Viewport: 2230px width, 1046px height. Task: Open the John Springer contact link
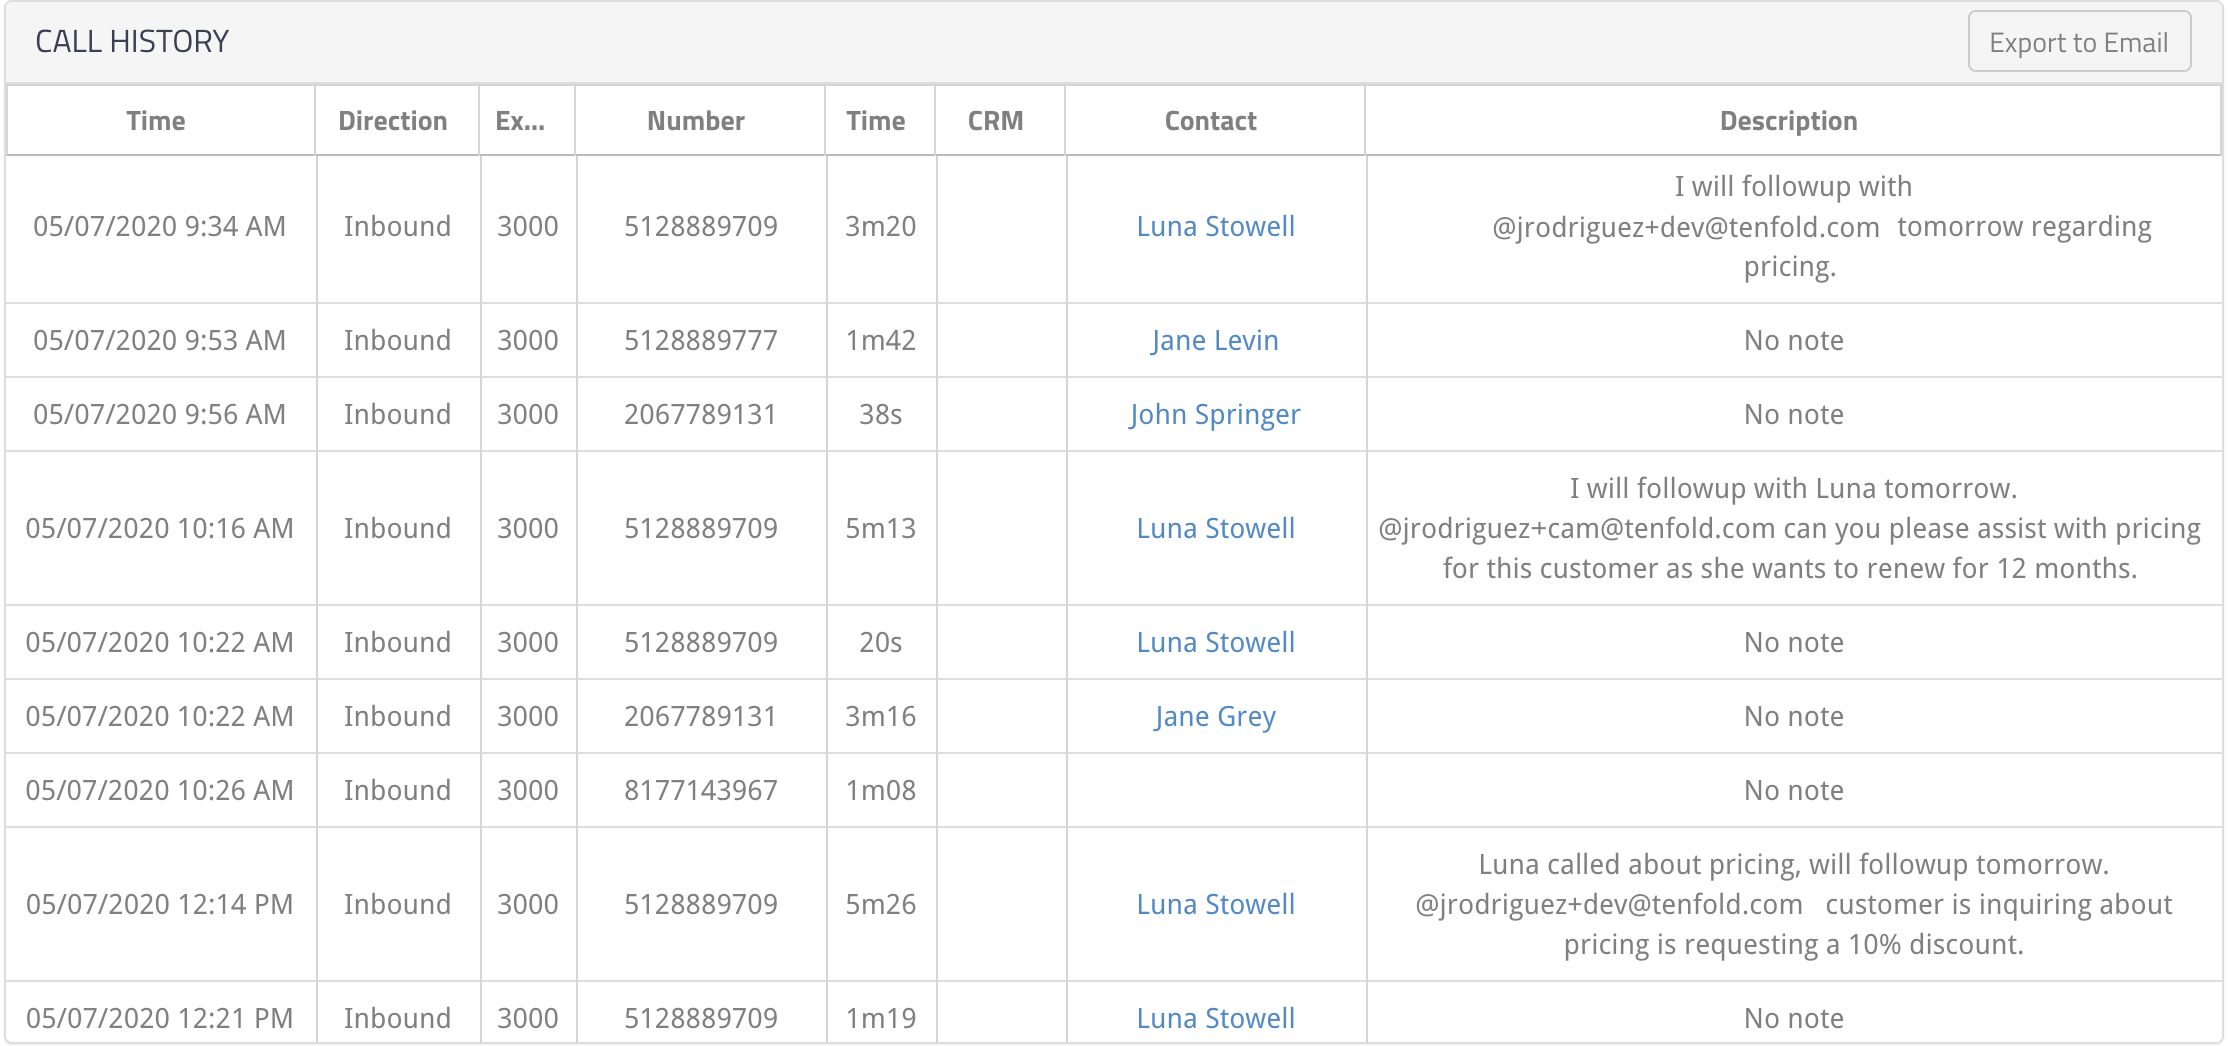pyautogui.click(x=1215, y=415)
